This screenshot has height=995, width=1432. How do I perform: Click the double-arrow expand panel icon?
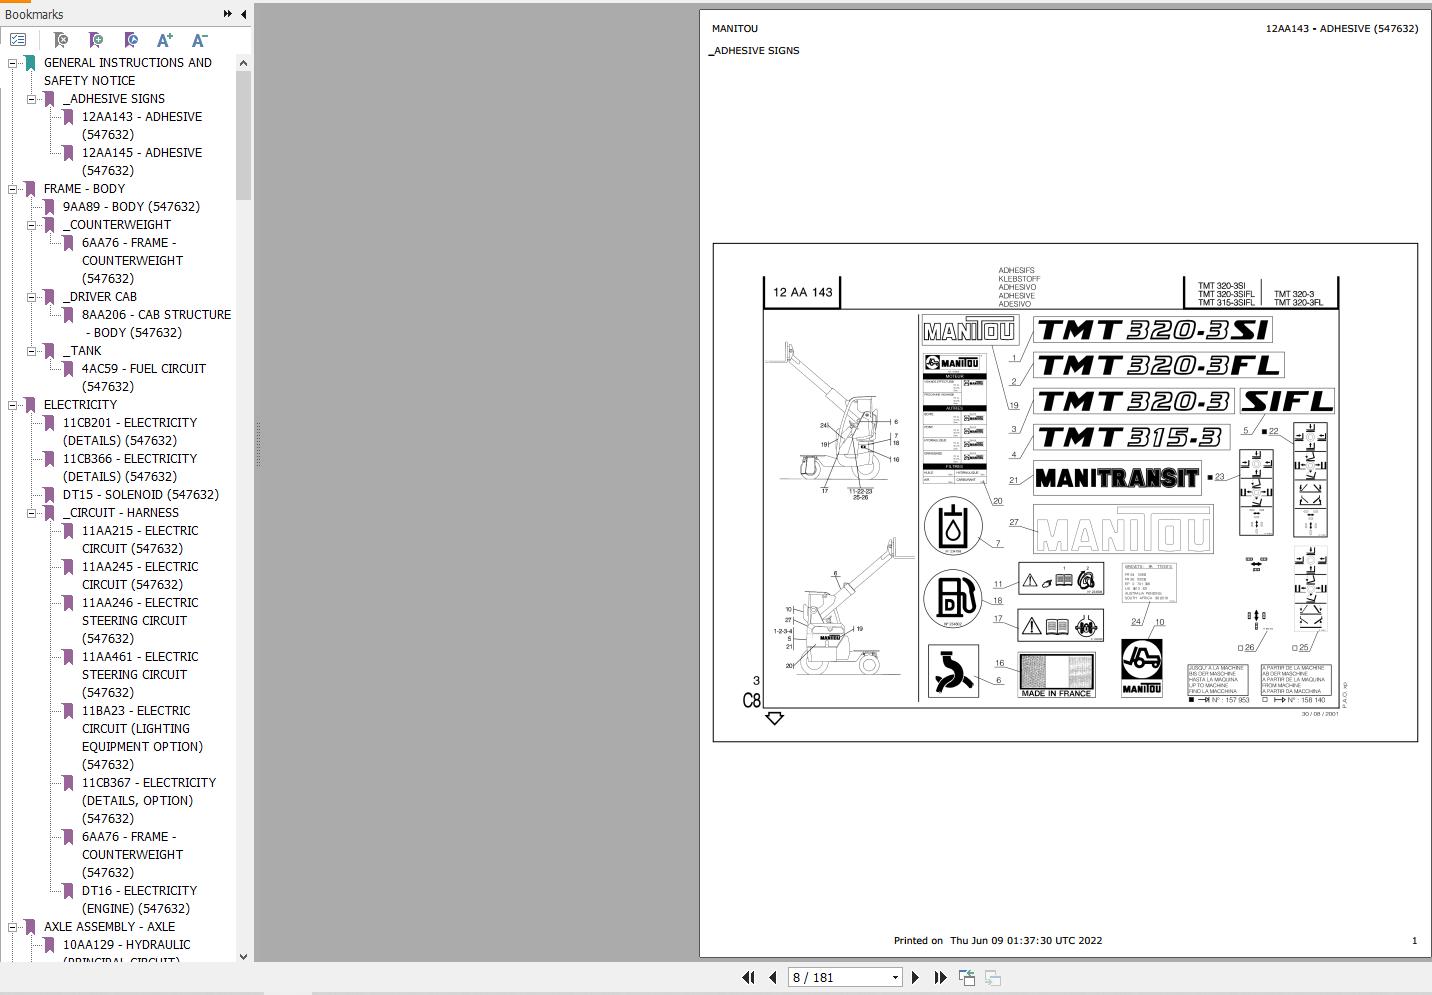coord(228,14)
